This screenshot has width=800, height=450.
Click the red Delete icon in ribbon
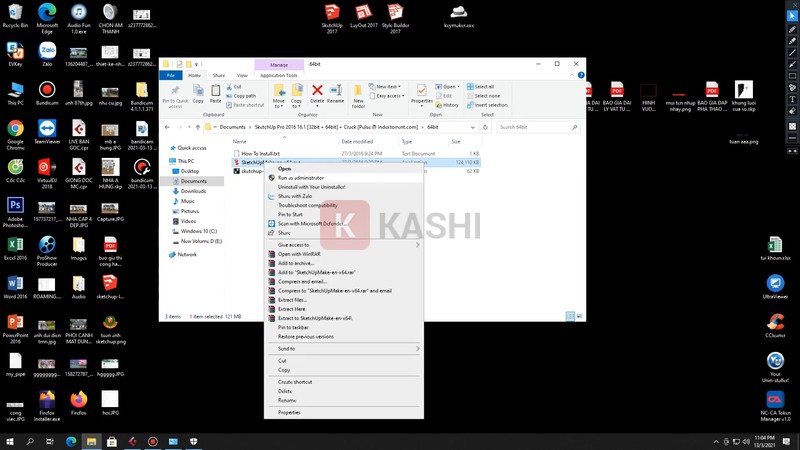point(317,93)
